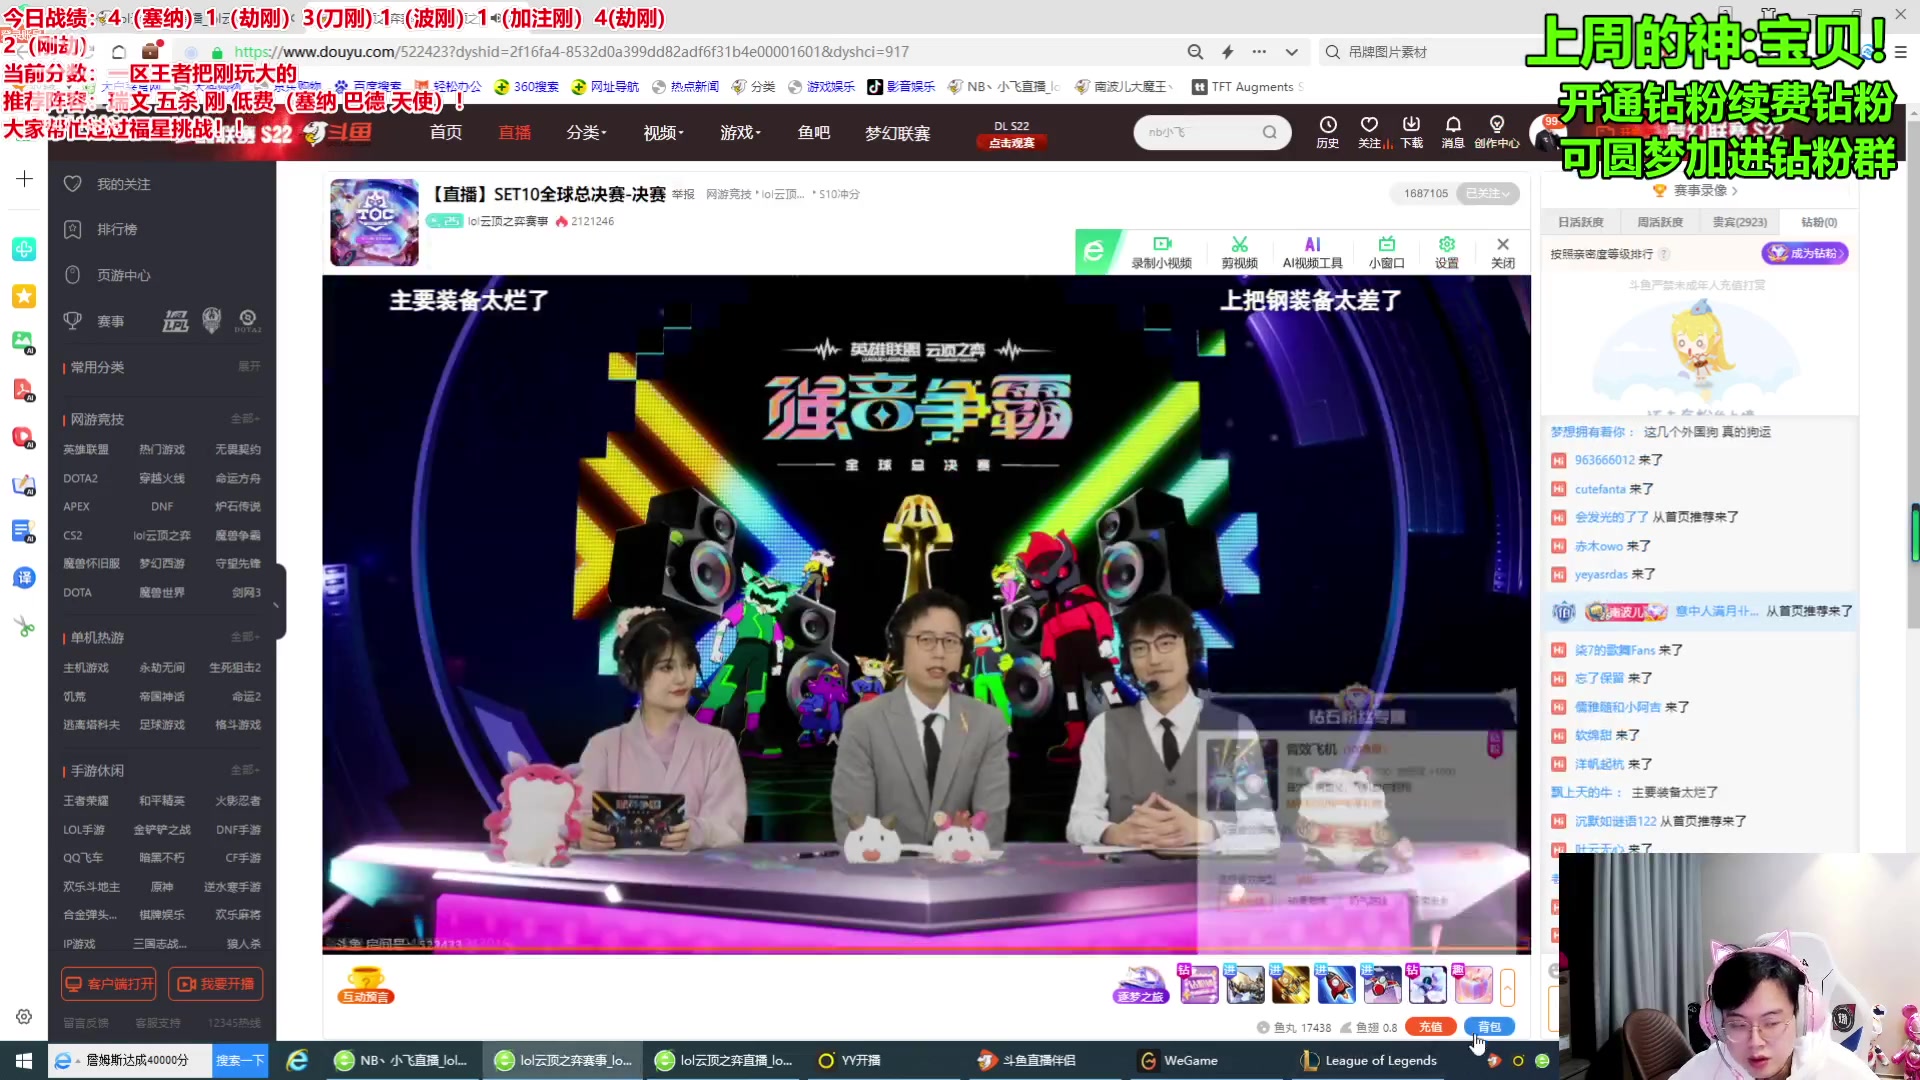
Task: Open the 下载 download icon in header
Action: [x=1411, y=132]
